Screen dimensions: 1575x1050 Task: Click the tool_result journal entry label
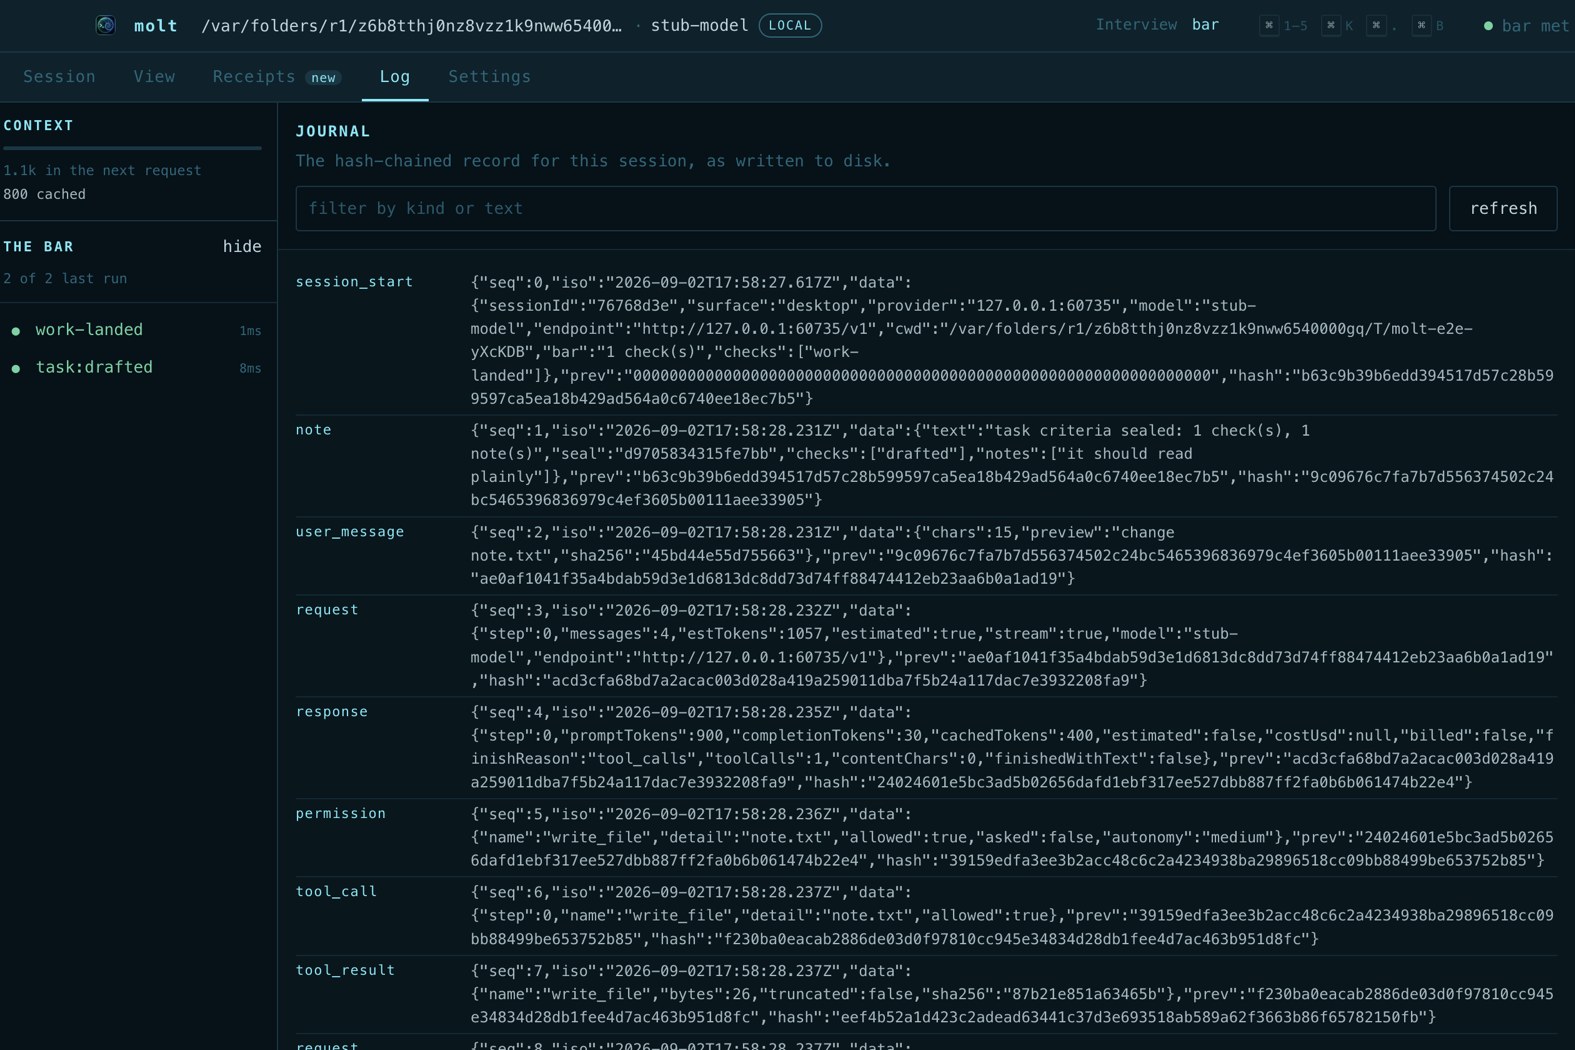point(345,970)
